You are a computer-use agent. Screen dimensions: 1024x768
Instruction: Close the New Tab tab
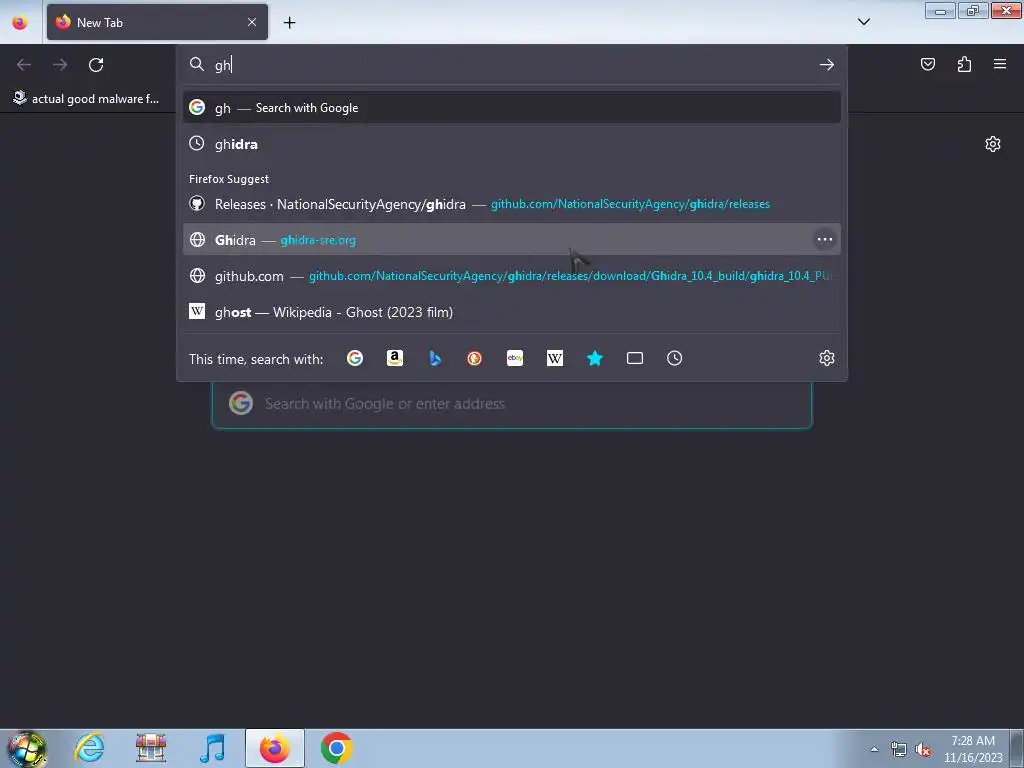[x=252, y=22]
